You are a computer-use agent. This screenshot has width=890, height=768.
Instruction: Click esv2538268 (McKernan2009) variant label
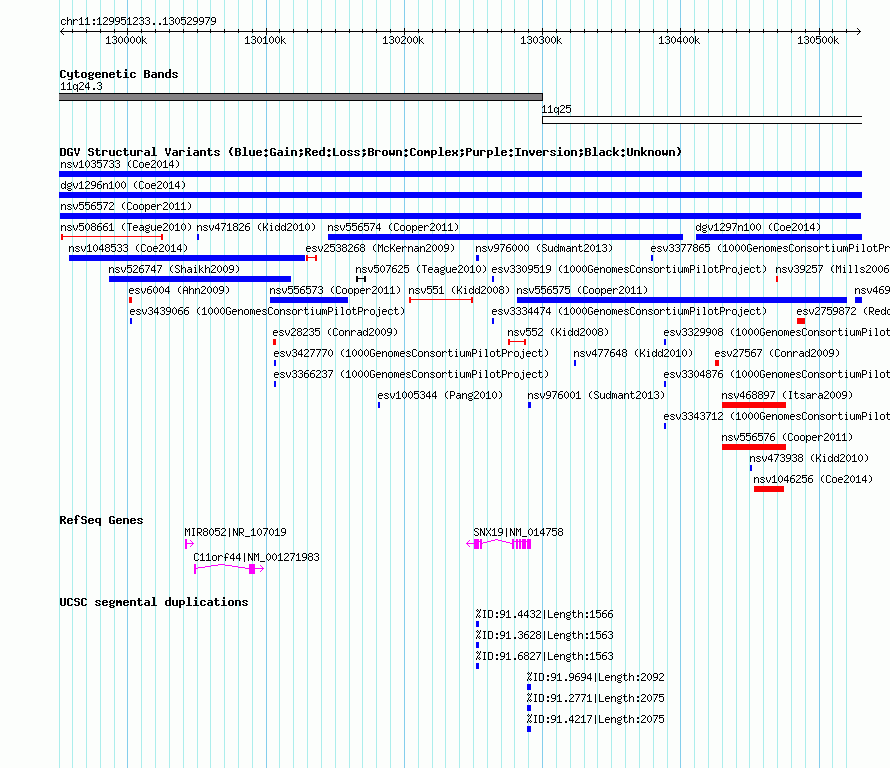coord(380,249)
